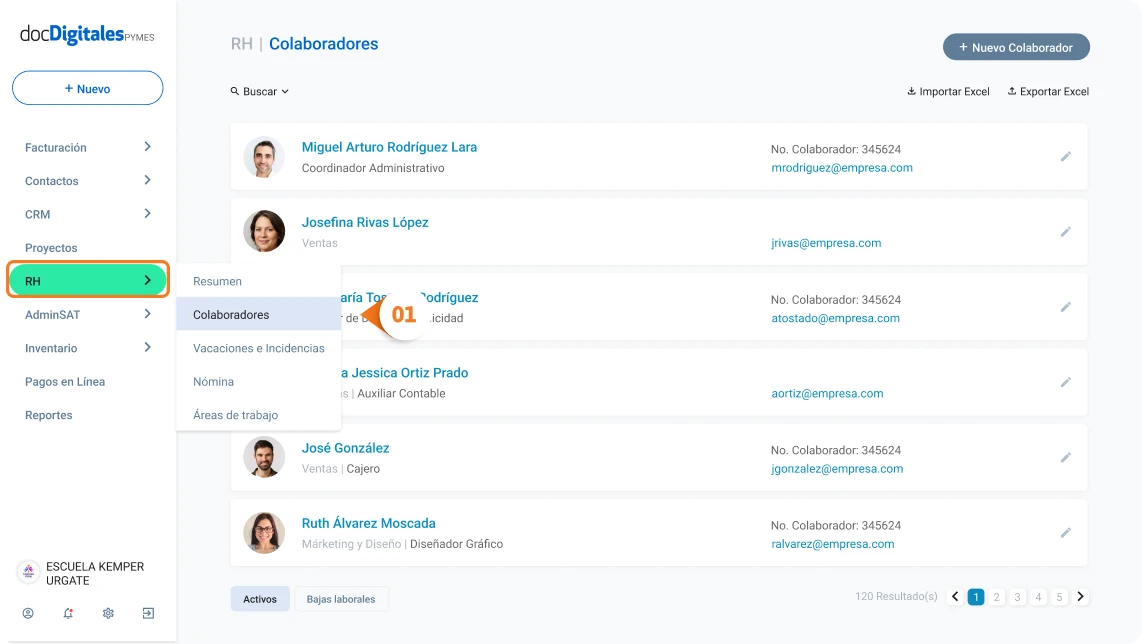The image size is (1142, 644).
Task: Expand the Buscar search dropdown
Action: point(259,91)
